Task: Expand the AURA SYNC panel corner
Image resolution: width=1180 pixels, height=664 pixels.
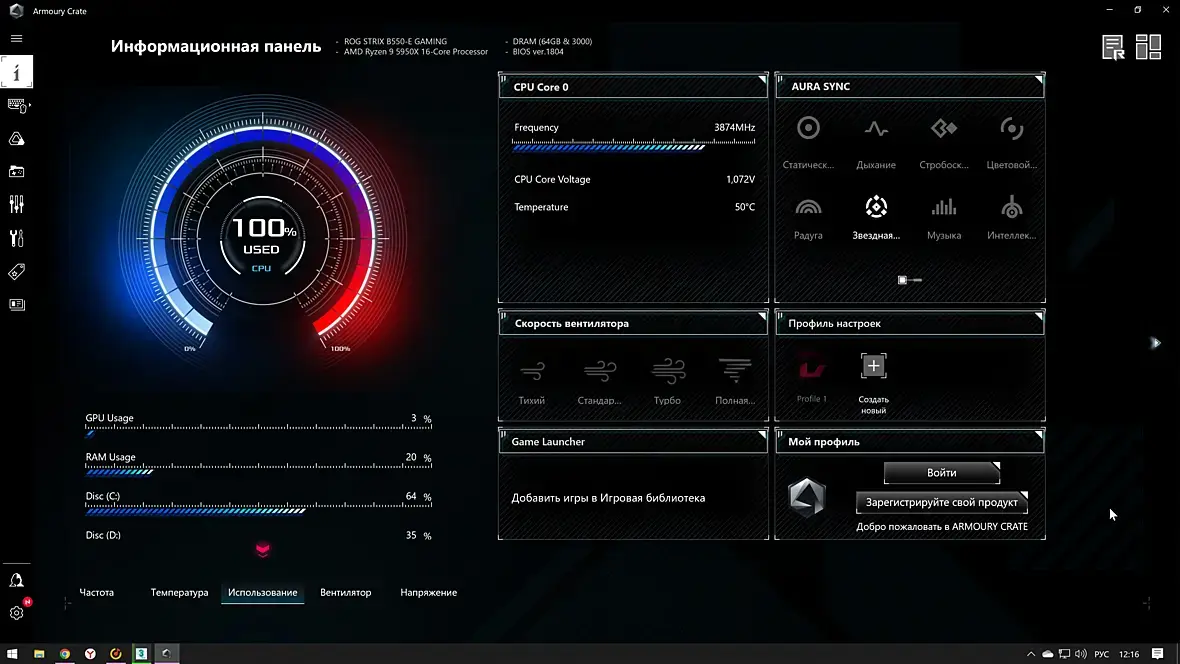Action: (1039, 79)
